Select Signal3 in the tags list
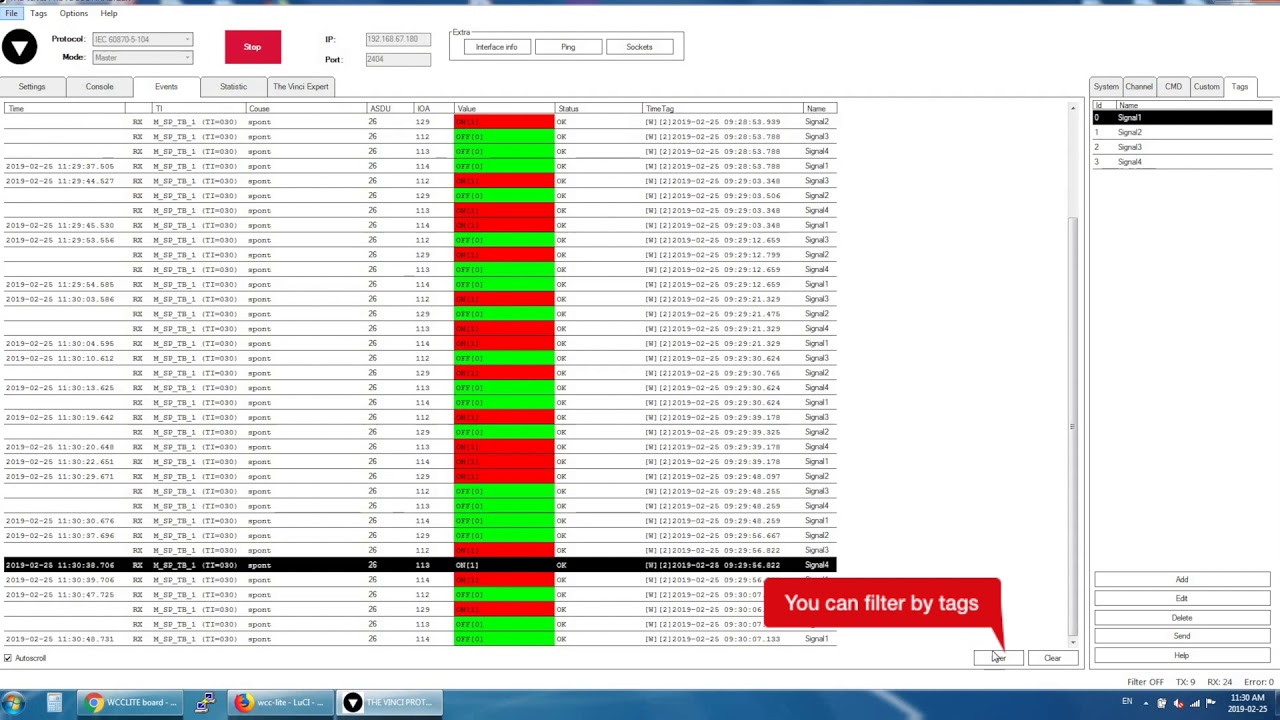This screenshot has height=720, width=1280. (x=1182, y=147)
